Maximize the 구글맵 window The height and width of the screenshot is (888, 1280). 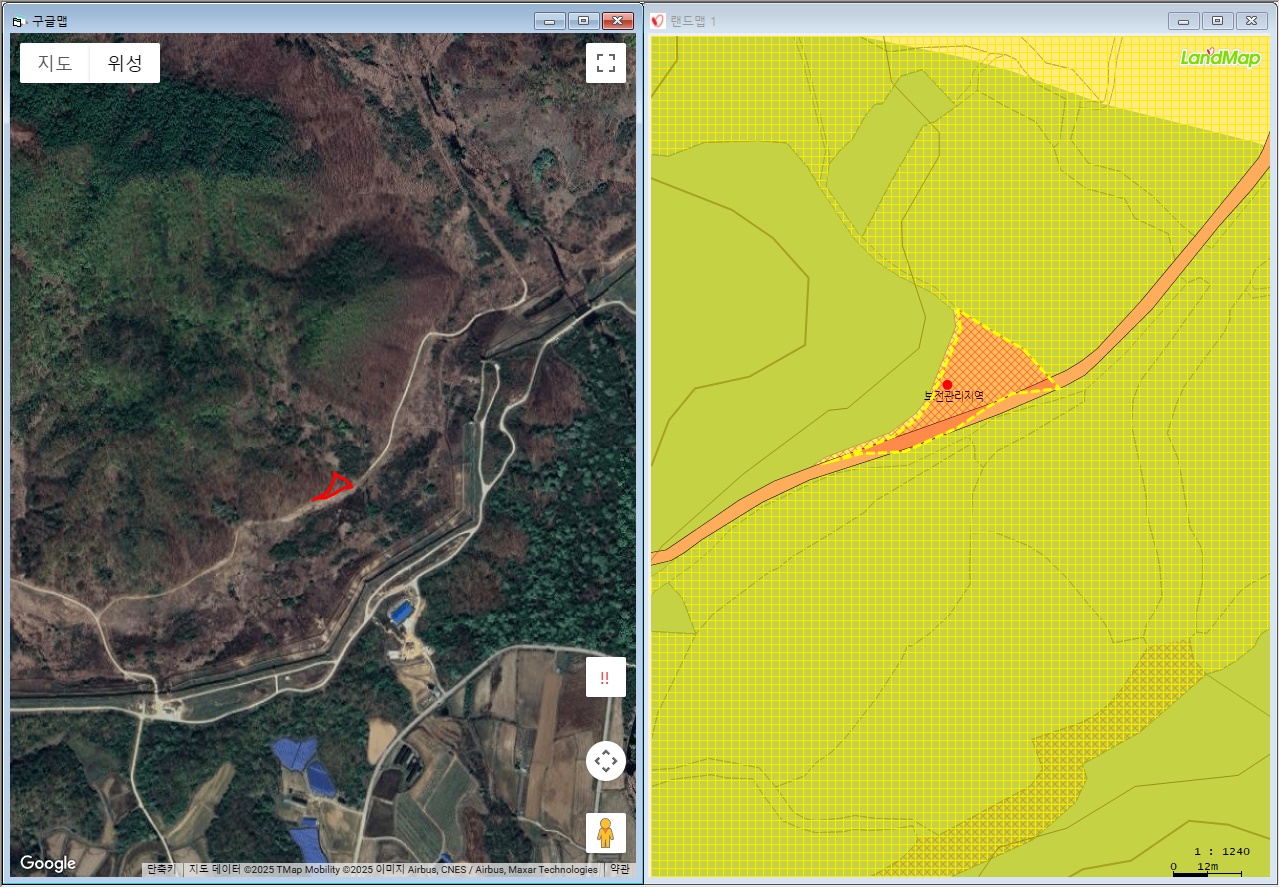click(x=584, y=21)
